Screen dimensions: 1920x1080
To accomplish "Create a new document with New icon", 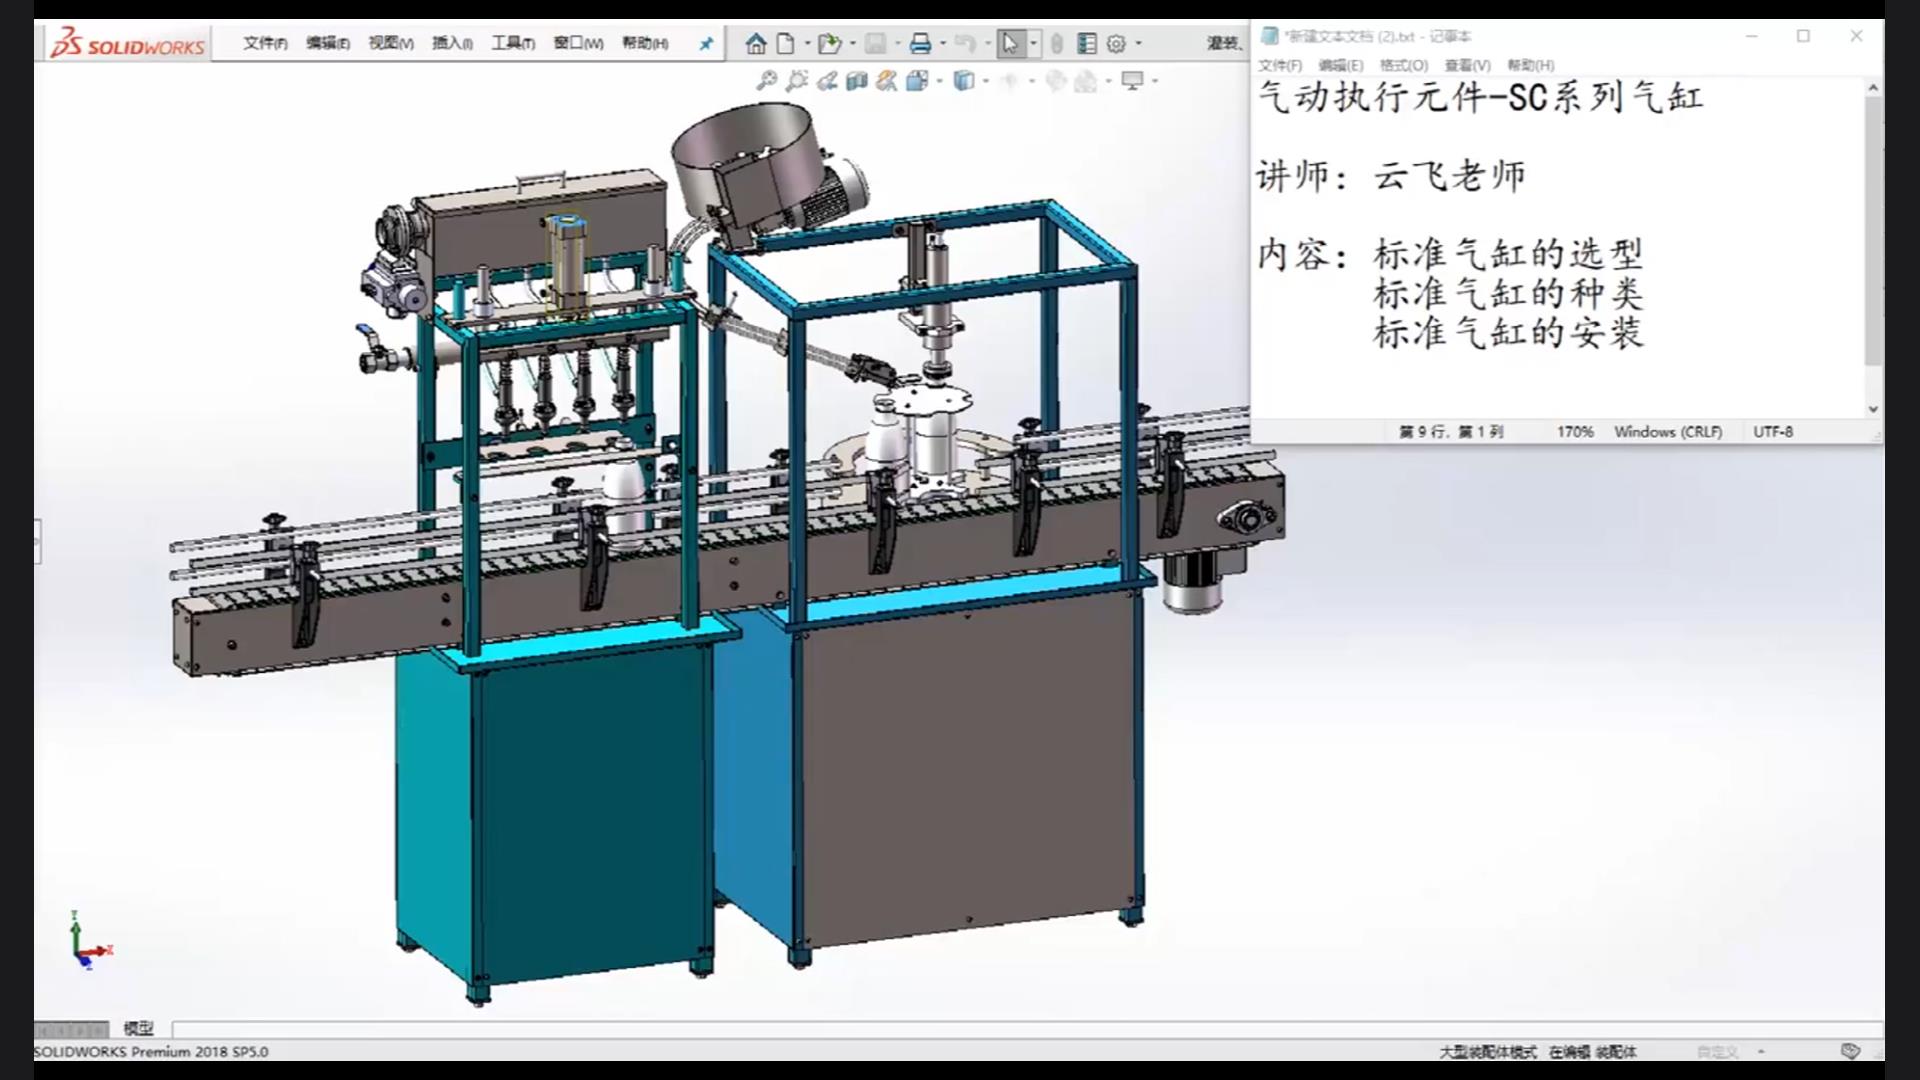I will tap(786, 44).
